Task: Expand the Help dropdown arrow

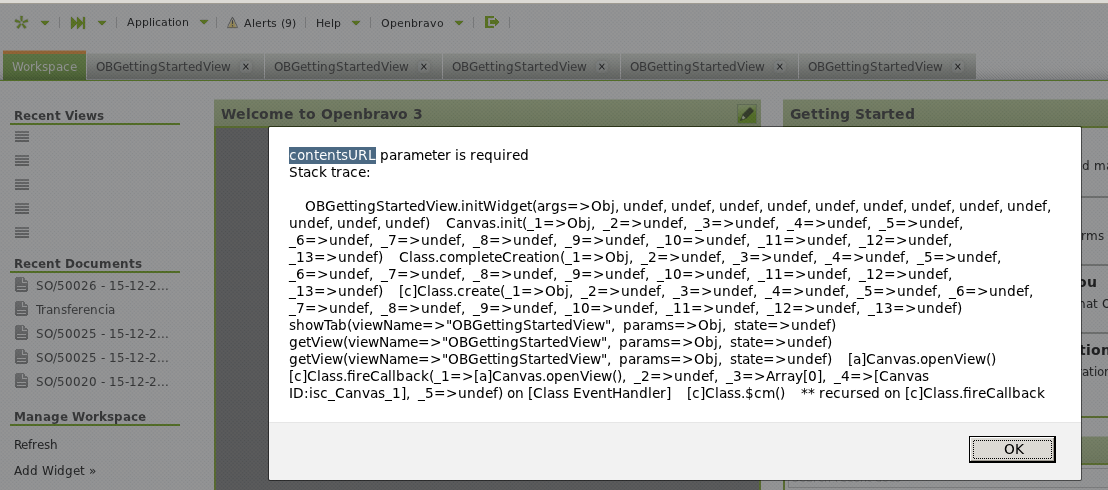Action: (355, 23)
